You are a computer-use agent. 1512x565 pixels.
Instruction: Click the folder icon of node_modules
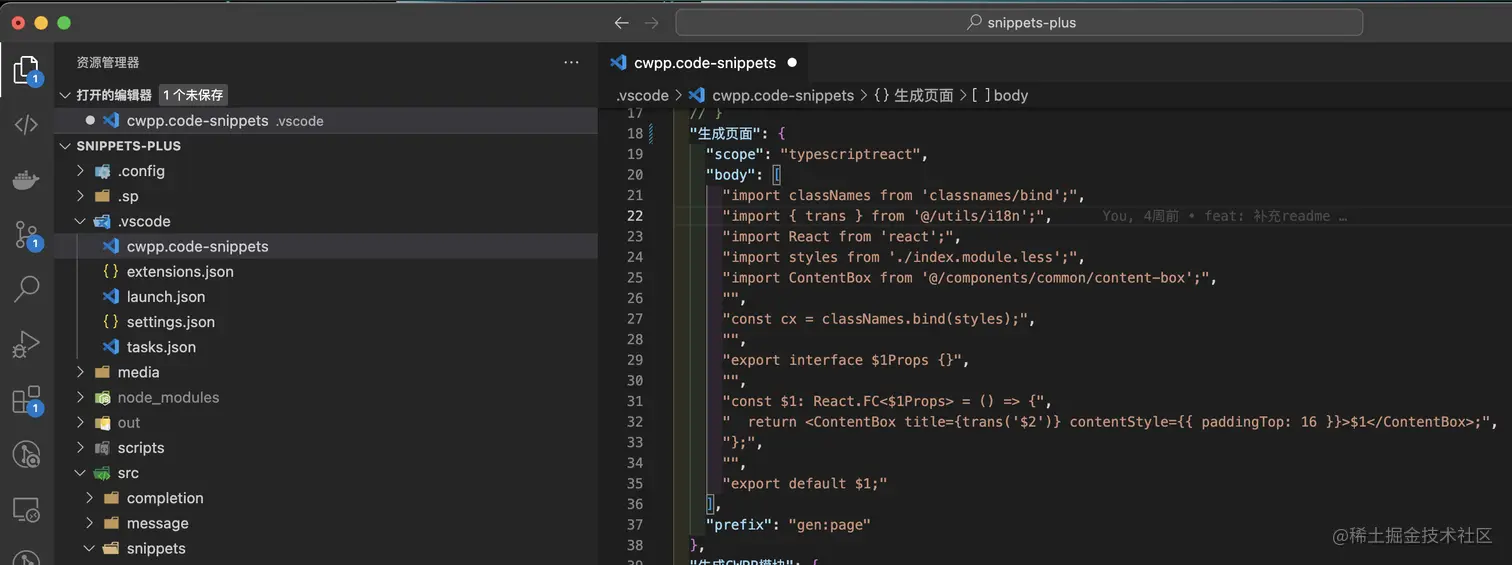coord(101,397)
